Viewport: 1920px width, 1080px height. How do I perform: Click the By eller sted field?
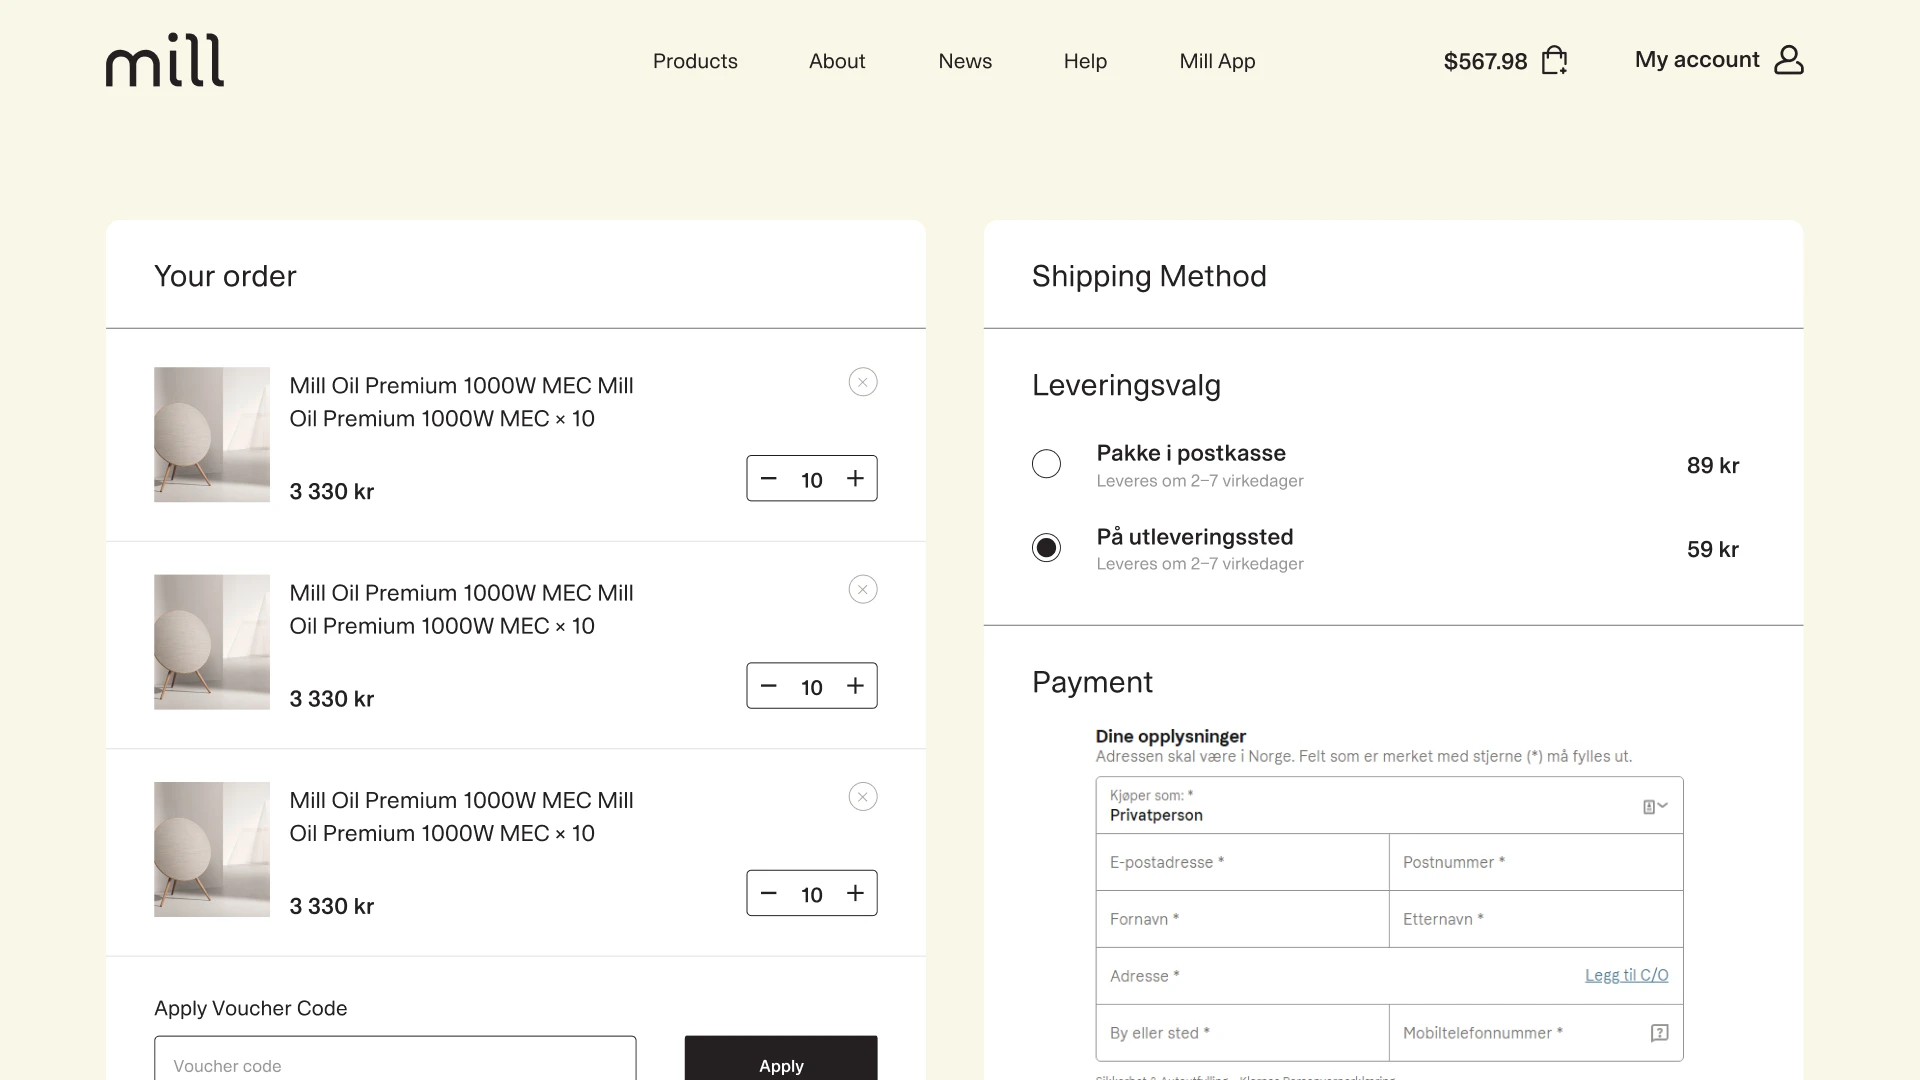tap(1242, 1033)
